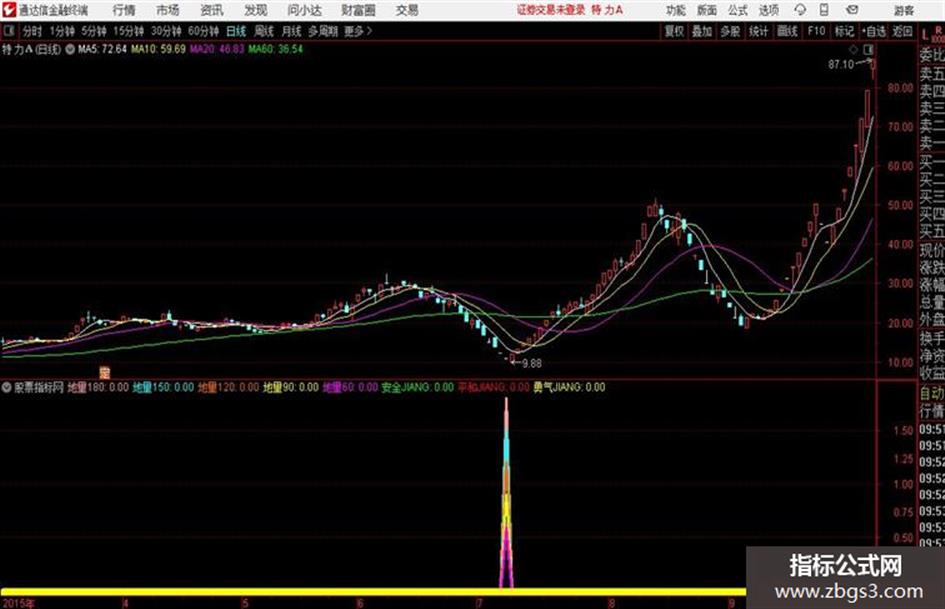Open the 财富圈 menu
The height and width of the screenshot is (609, 945).
tap(358, 10)
